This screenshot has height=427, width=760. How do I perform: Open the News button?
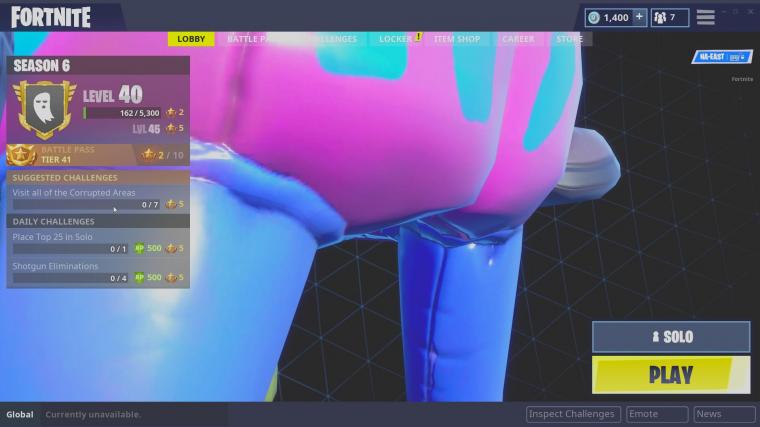[x=724, y=414]
